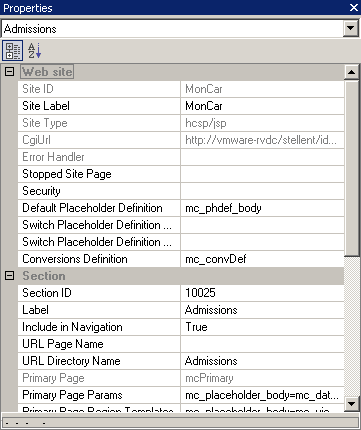Select the Label property name
This screenshot has width=361, height=430.
(x=35, y=310)
